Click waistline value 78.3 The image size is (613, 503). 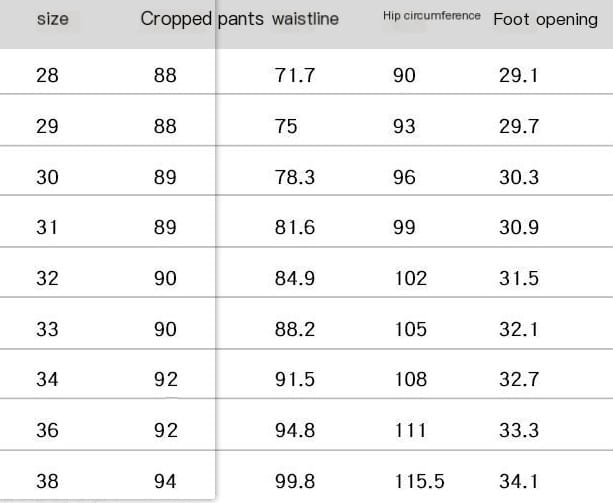pyautogui.click(x=294, y=177)
